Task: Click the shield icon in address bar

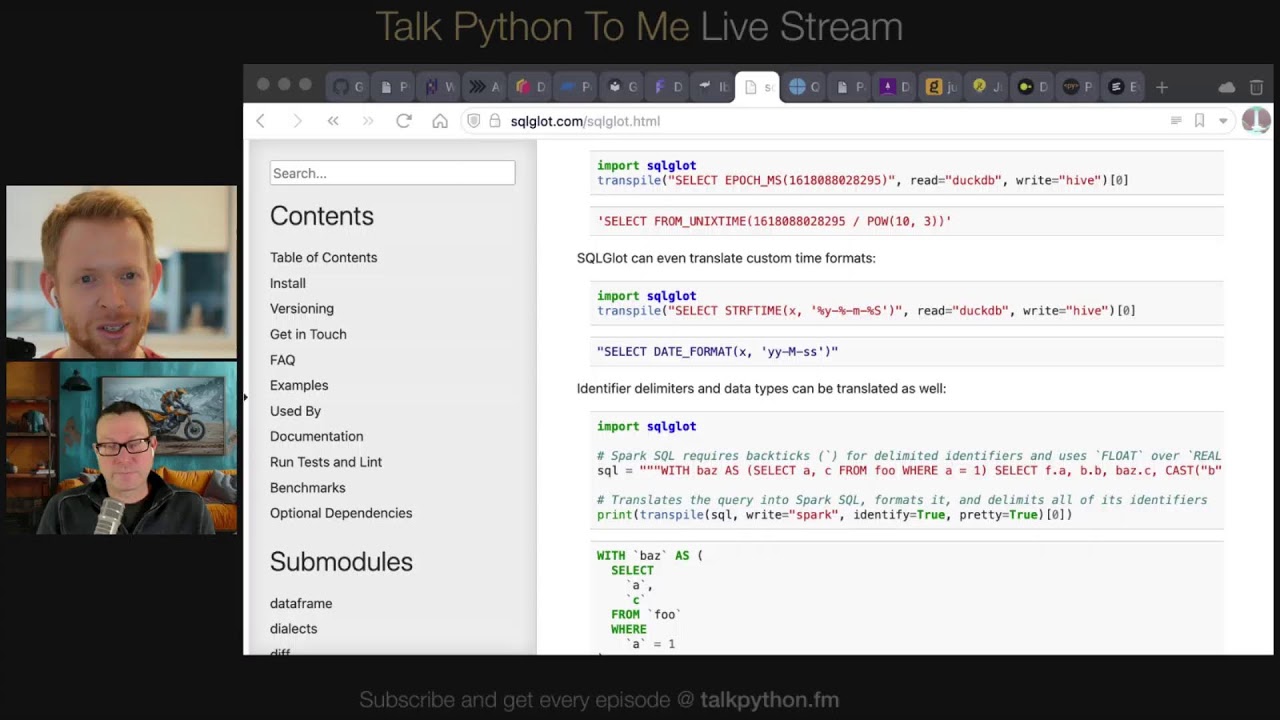Action: click(474, 121)
